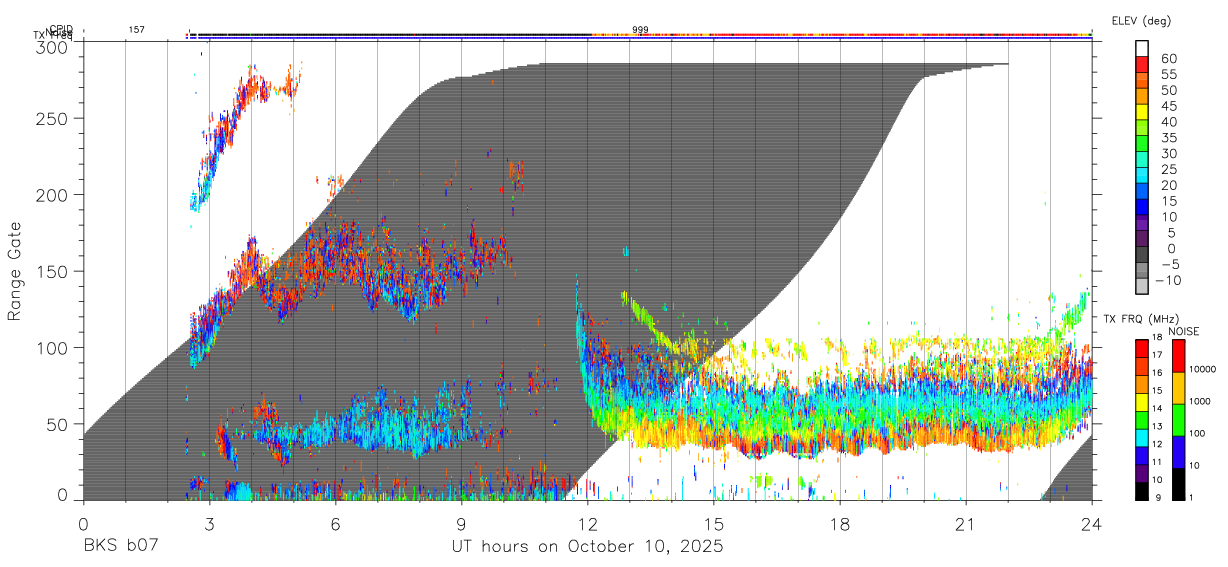Image resolution: width=1228 pixels, height=567 pixels.
Task: Pick the green 100–1000 NOISE swatch
Action: coord(1178,419)
